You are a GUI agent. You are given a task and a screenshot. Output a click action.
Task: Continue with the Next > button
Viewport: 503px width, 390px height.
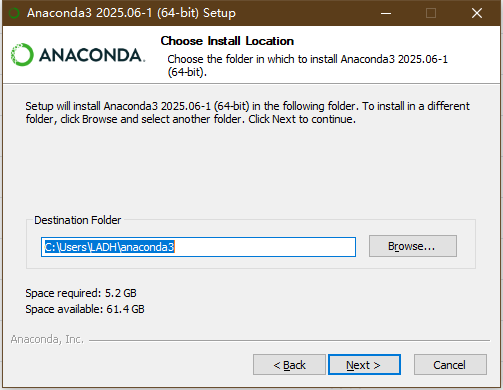(x=364, y=365)
